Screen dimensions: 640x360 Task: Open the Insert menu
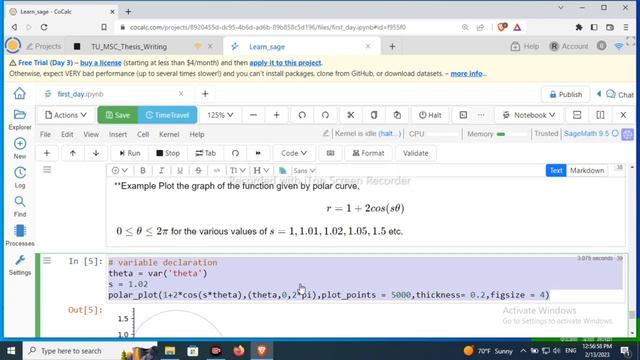point(118,134)
